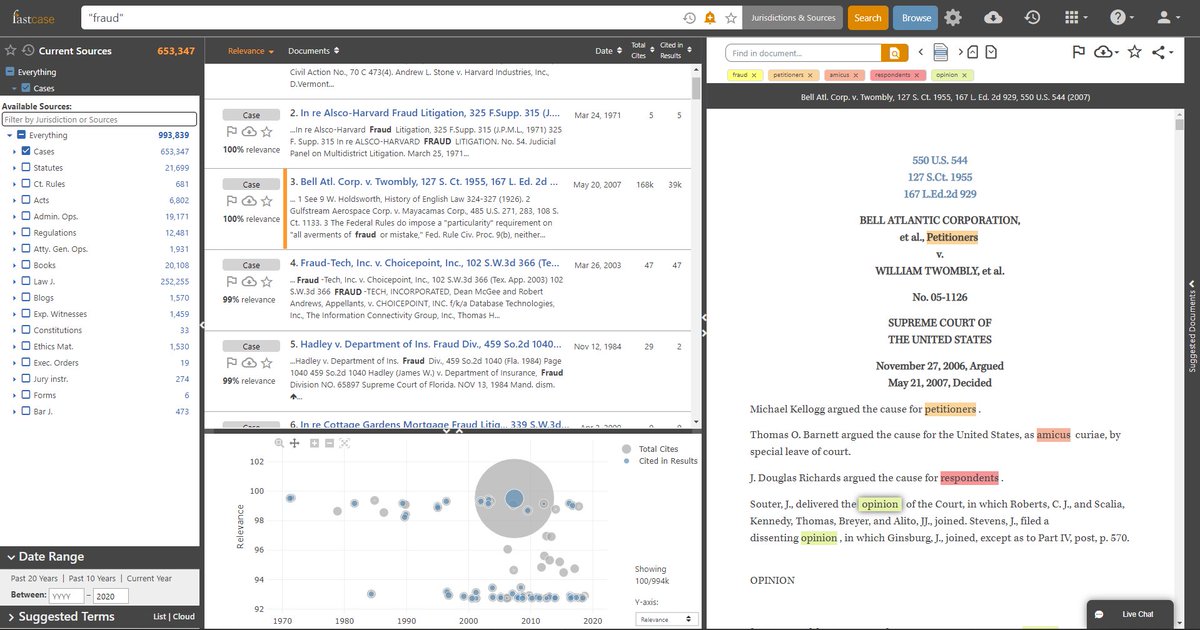
Task: Open history icon in top bar
Action: pos(1032,18)
